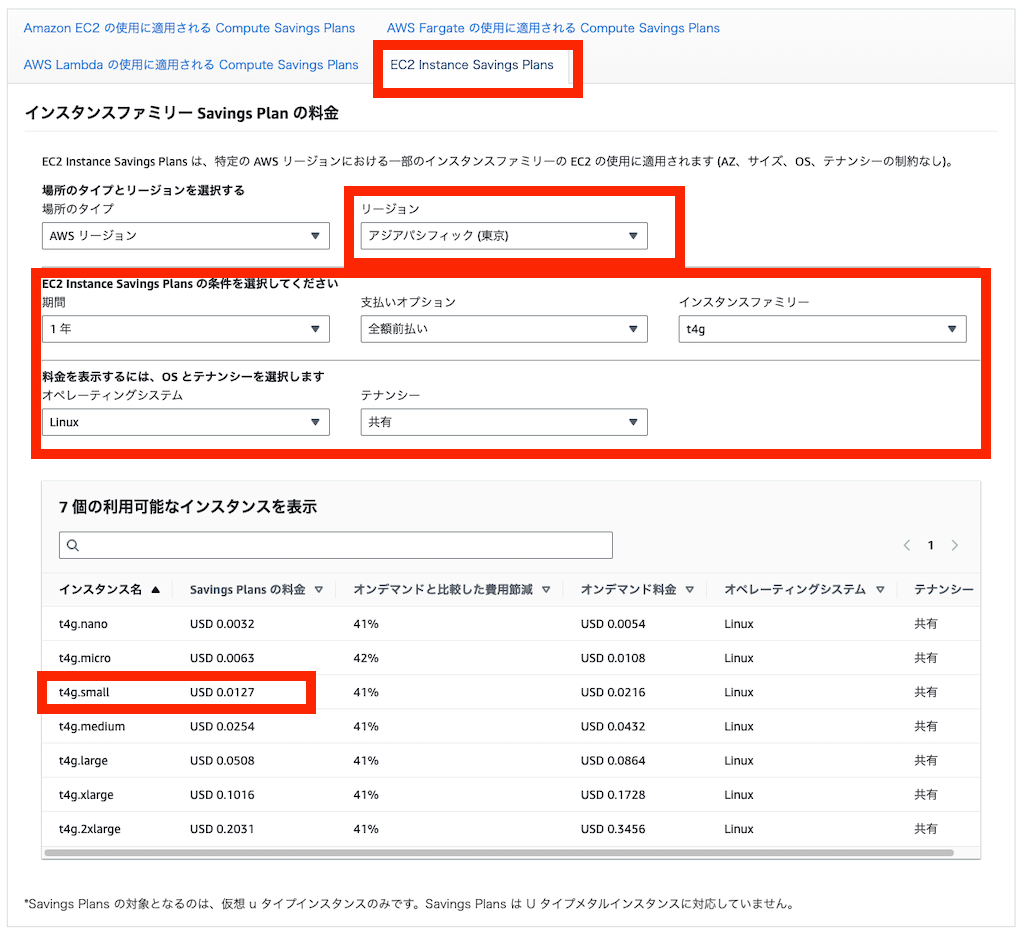Open the Amazon EC2 Compute Savings Plans tab
The height and width of the screenshot is (934, 1024).
[x=189, y=28]
